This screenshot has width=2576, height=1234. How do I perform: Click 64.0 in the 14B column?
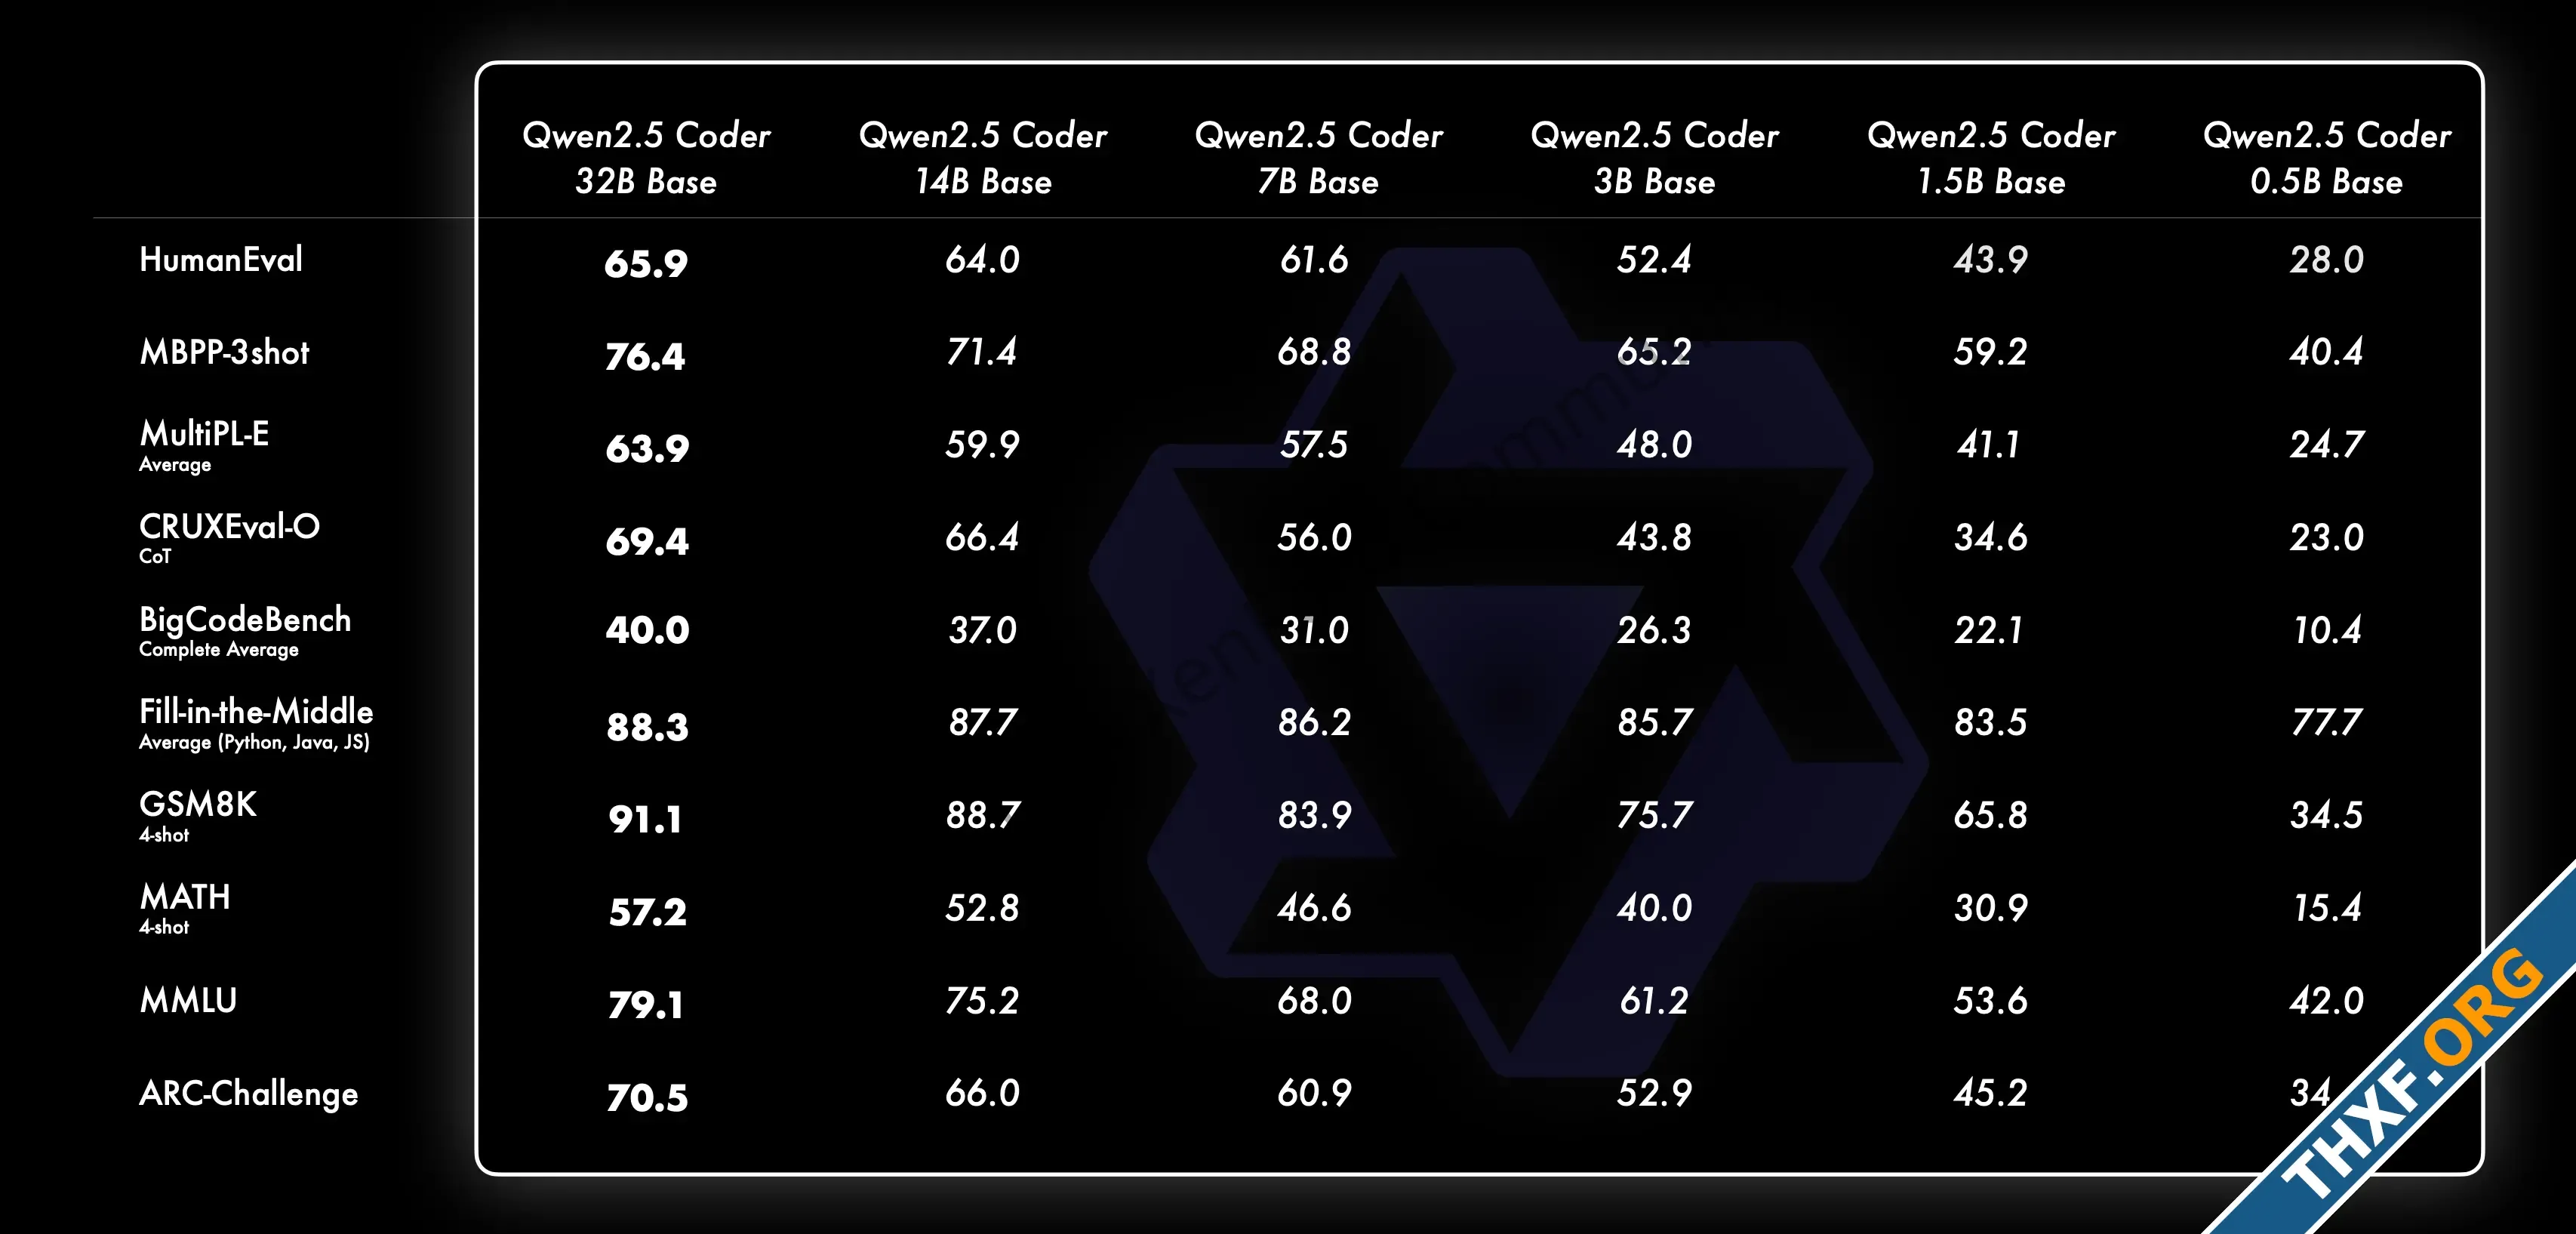[983, 260]
